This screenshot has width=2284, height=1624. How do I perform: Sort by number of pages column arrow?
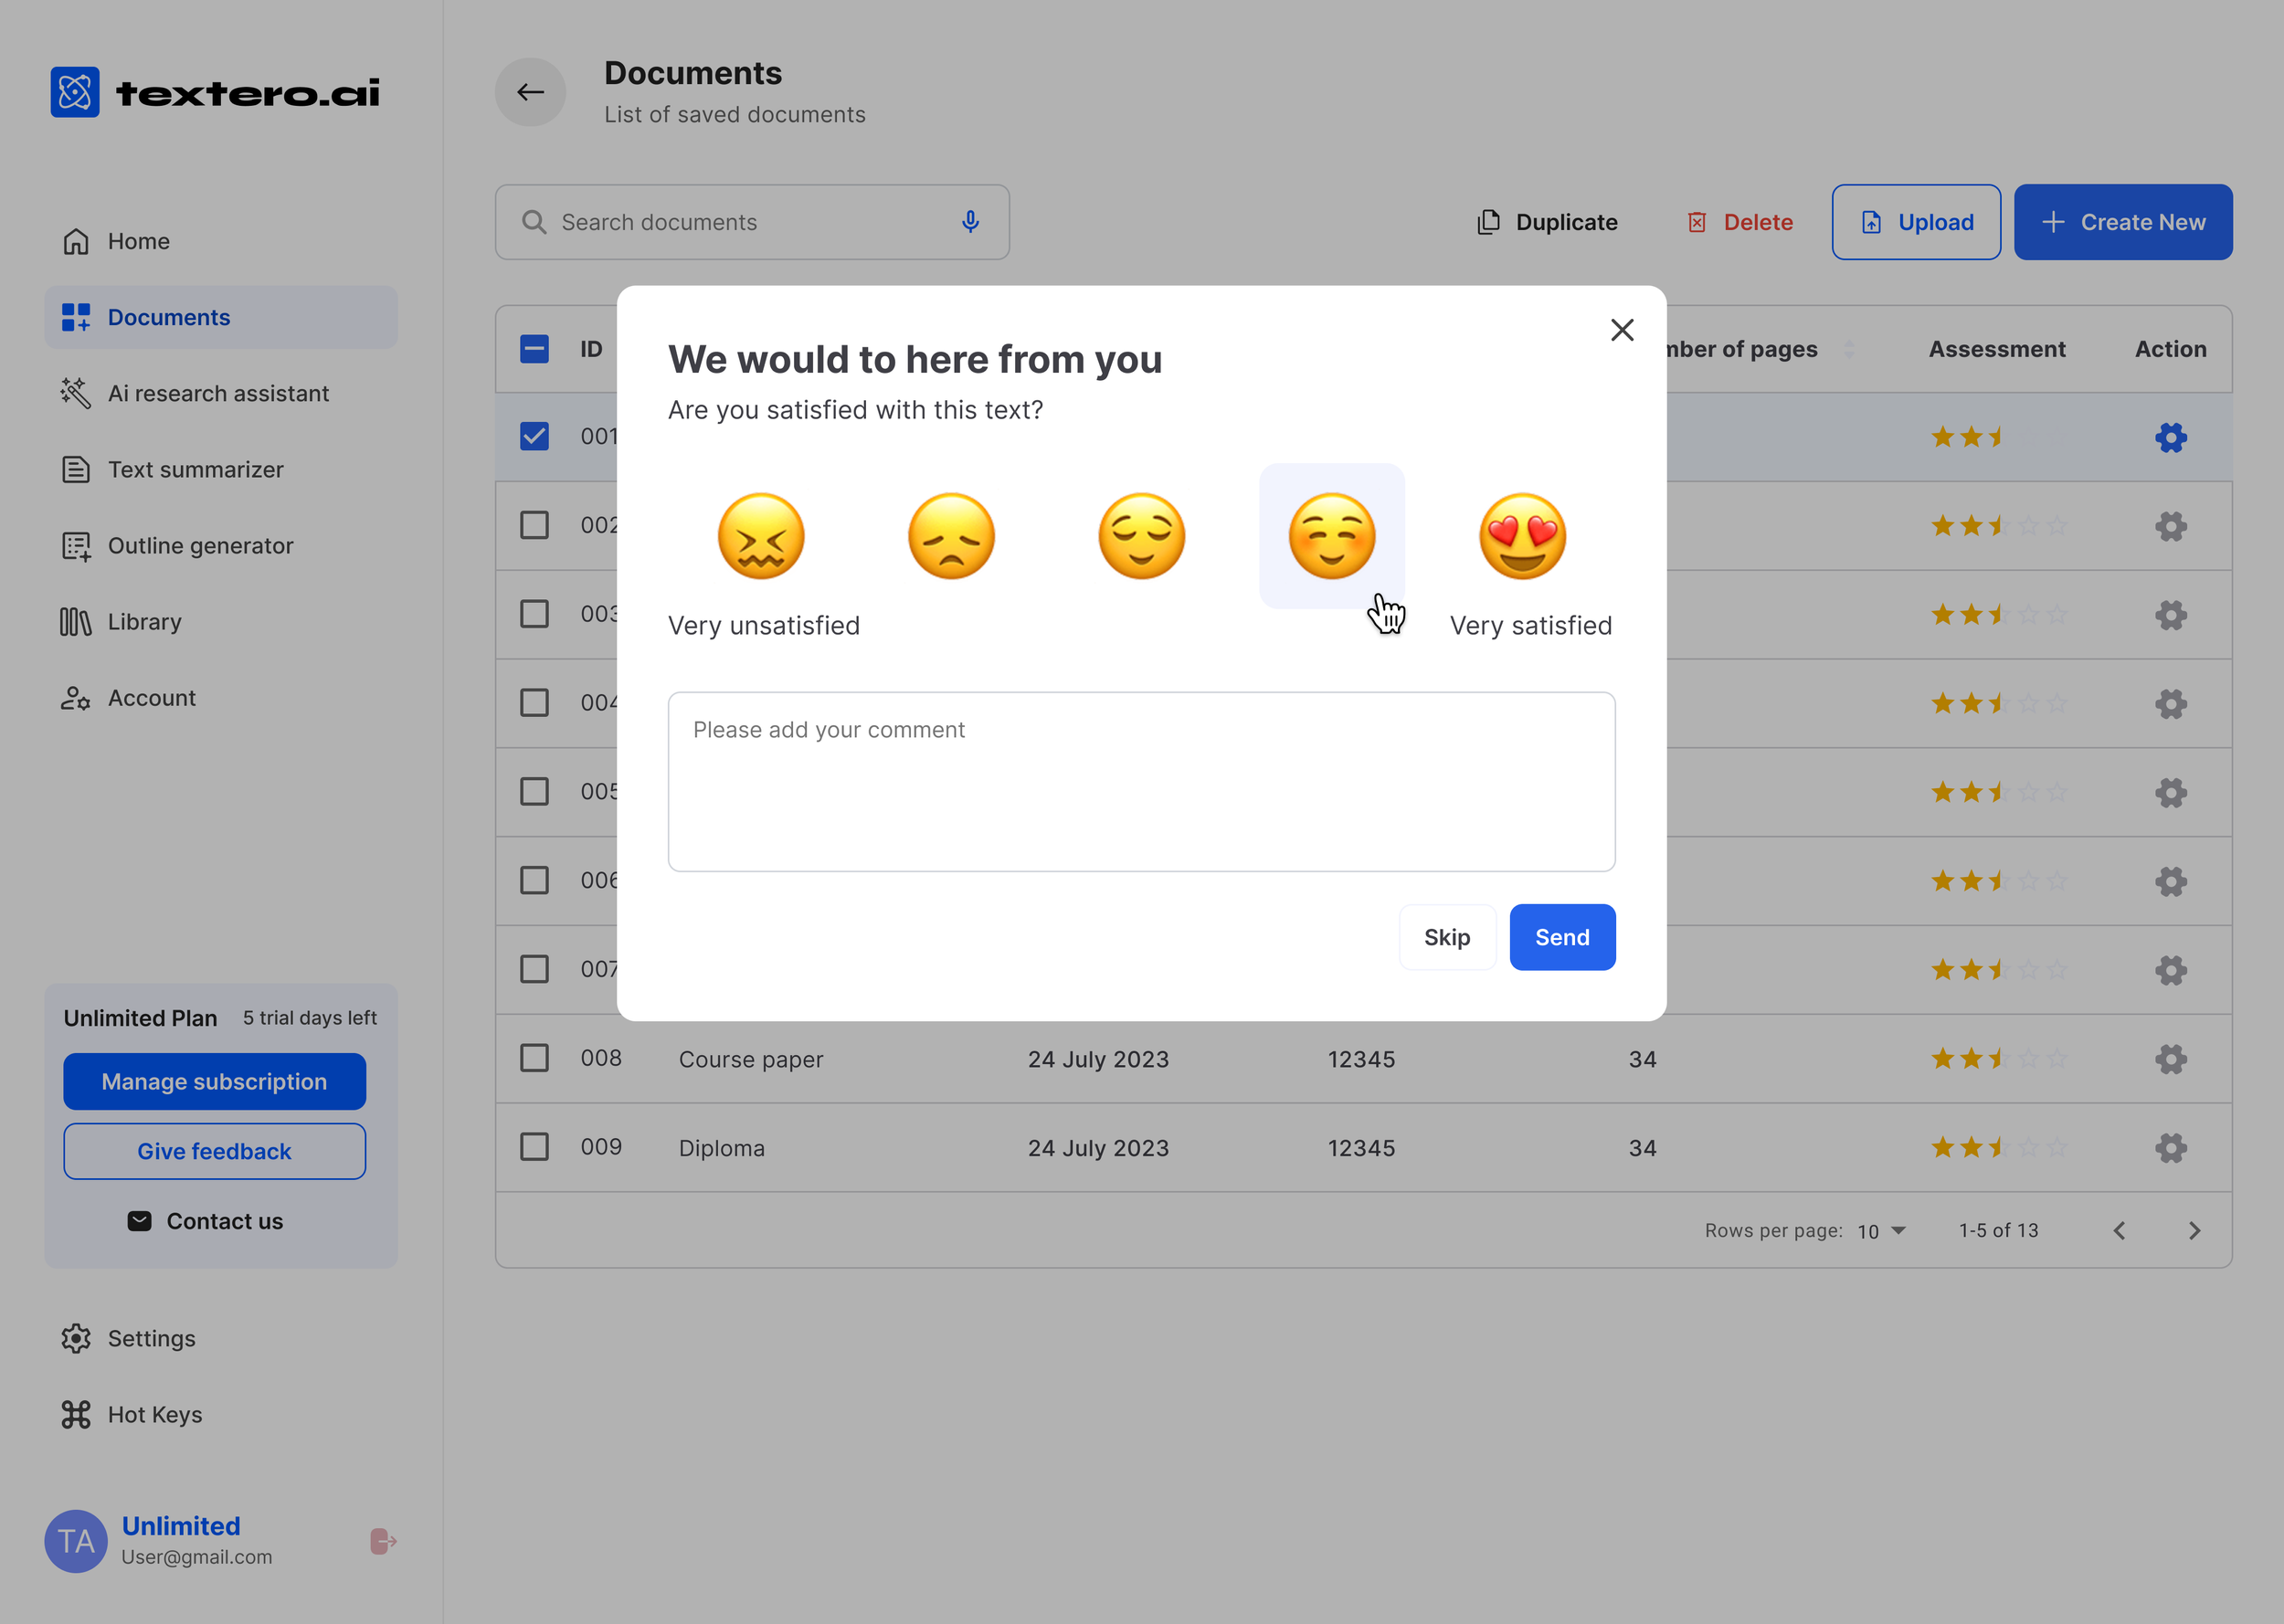[1848, 349]
